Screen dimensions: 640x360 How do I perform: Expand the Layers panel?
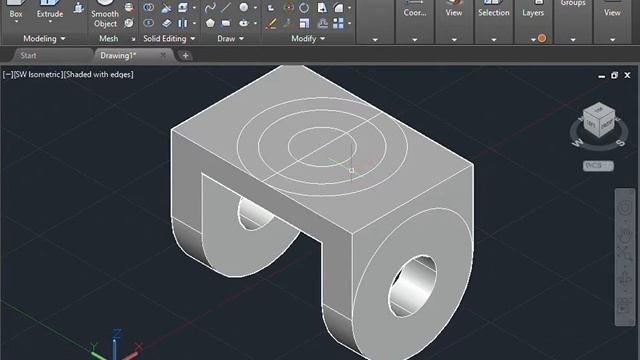pyautogui.click(x=533, y=40)
